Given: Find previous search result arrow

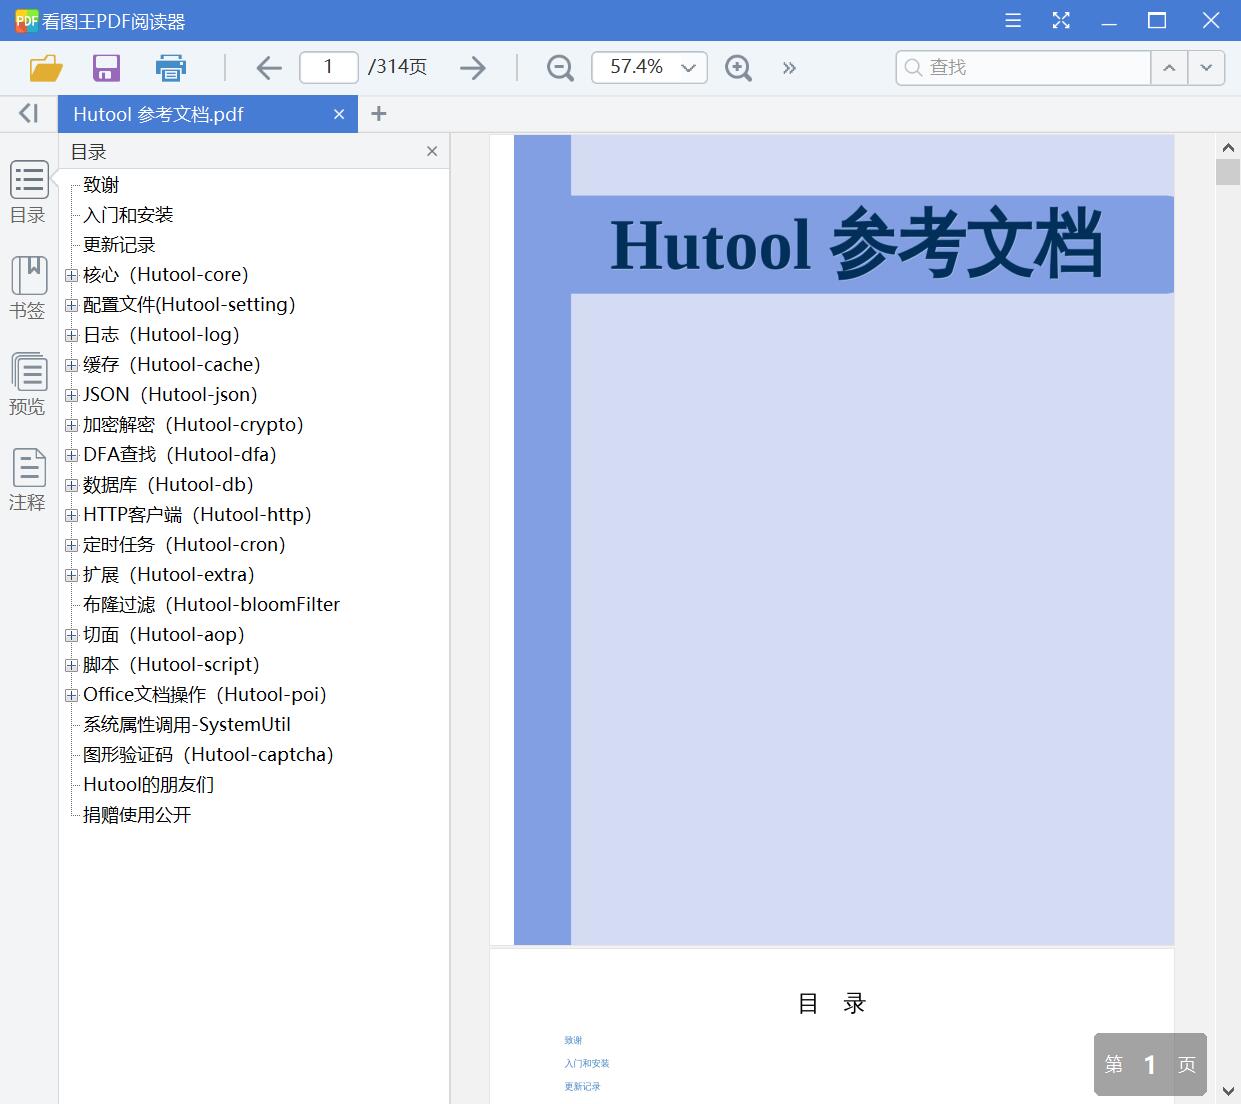Looking at the screenshot, I should 1168,68.
